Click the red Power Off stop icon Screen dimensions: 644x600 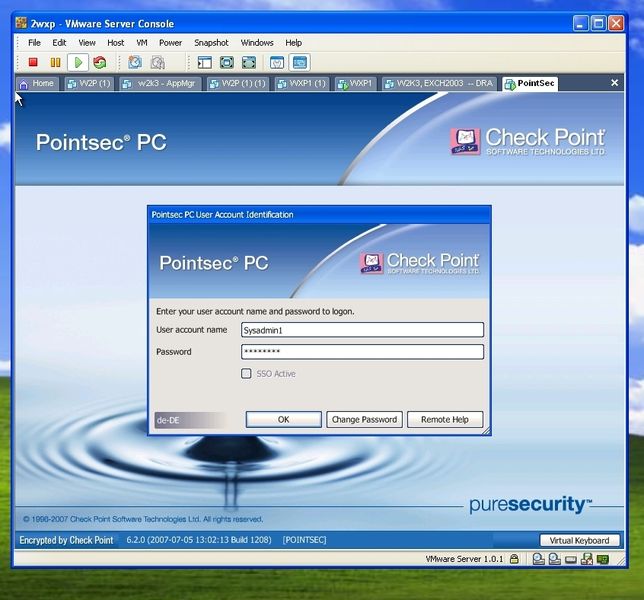(33, 62)
